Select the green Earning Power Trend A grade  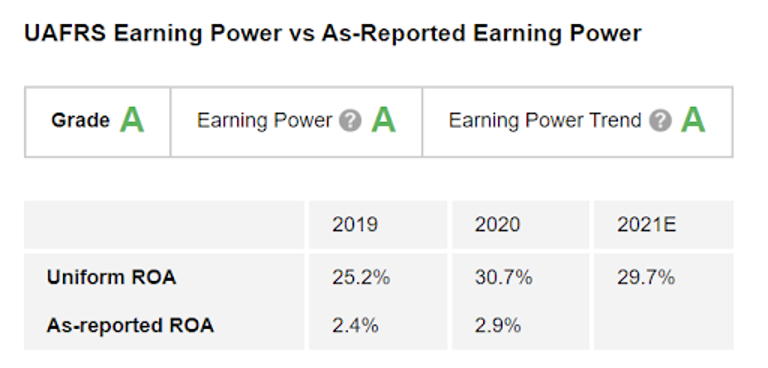pyautogui.click(x=693, y=120)
